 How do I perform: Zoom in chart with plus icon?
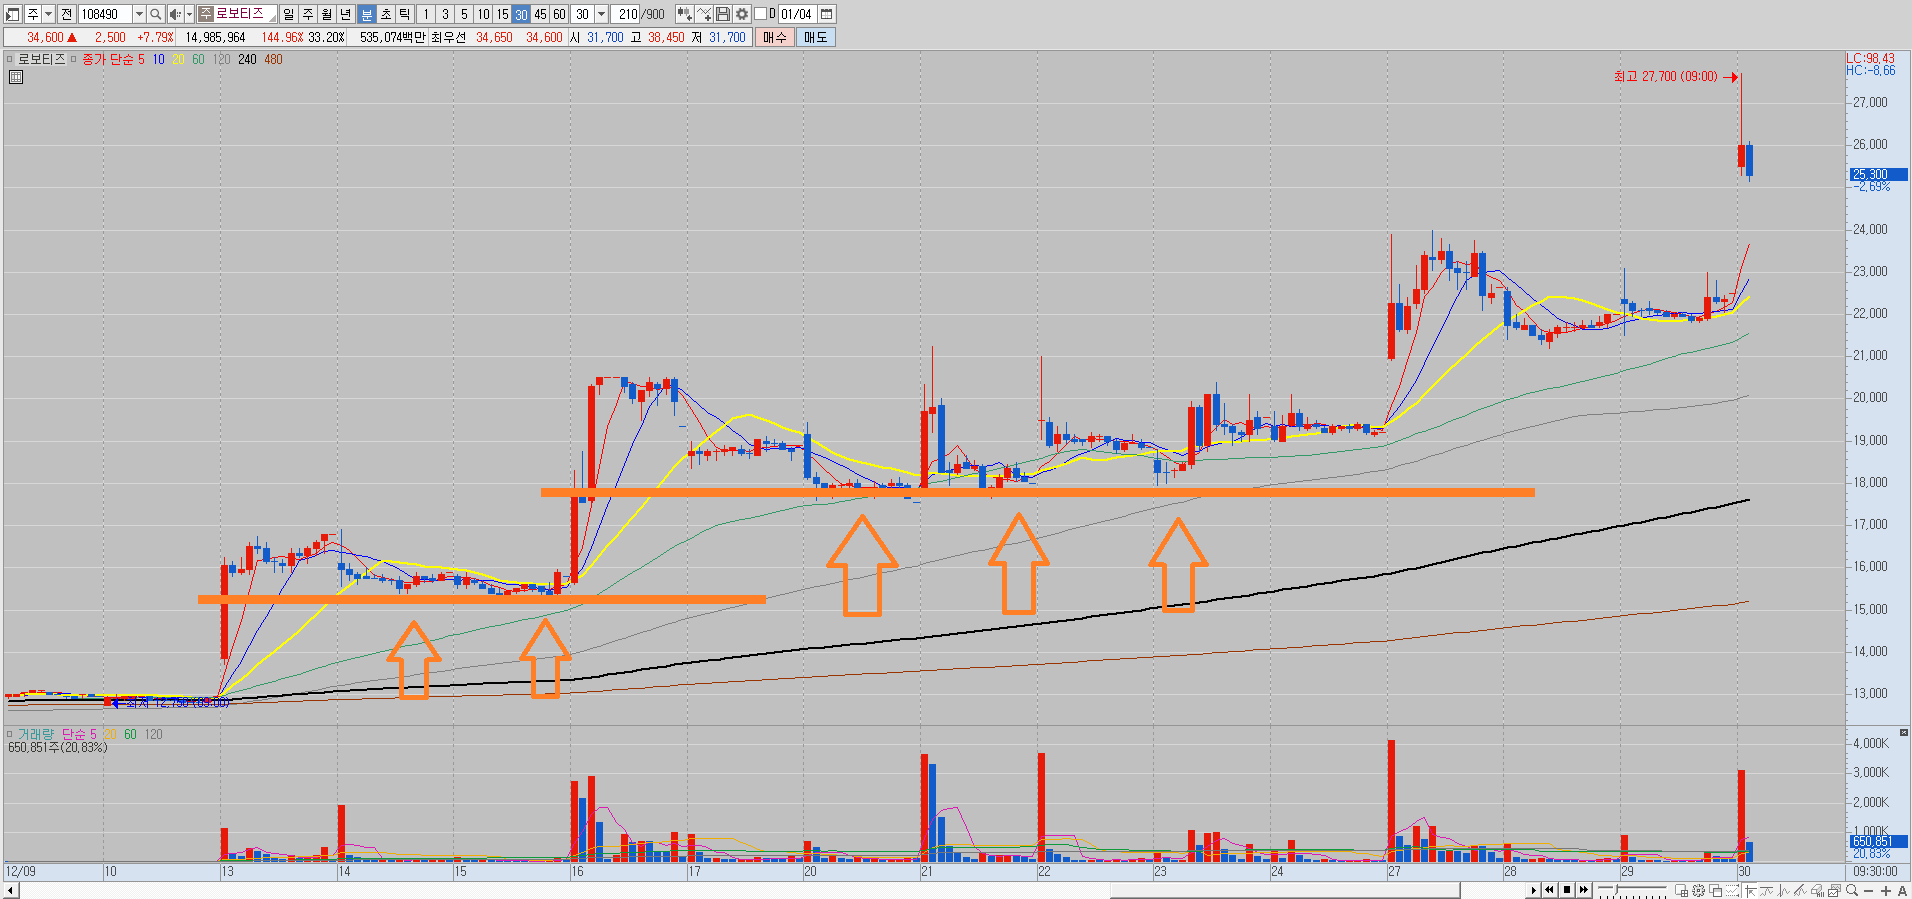coord(1885,890)
